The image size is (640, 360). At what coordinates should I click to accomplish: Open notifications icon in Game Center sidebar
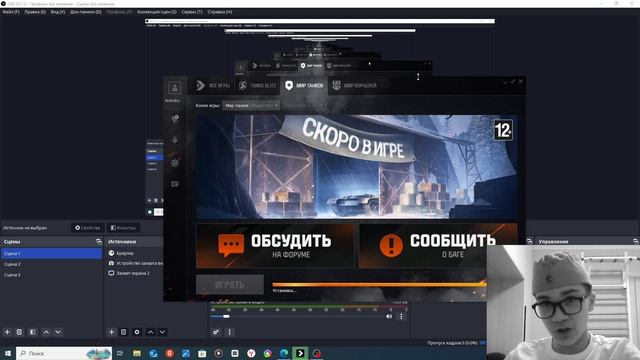[x=175, y=118]
